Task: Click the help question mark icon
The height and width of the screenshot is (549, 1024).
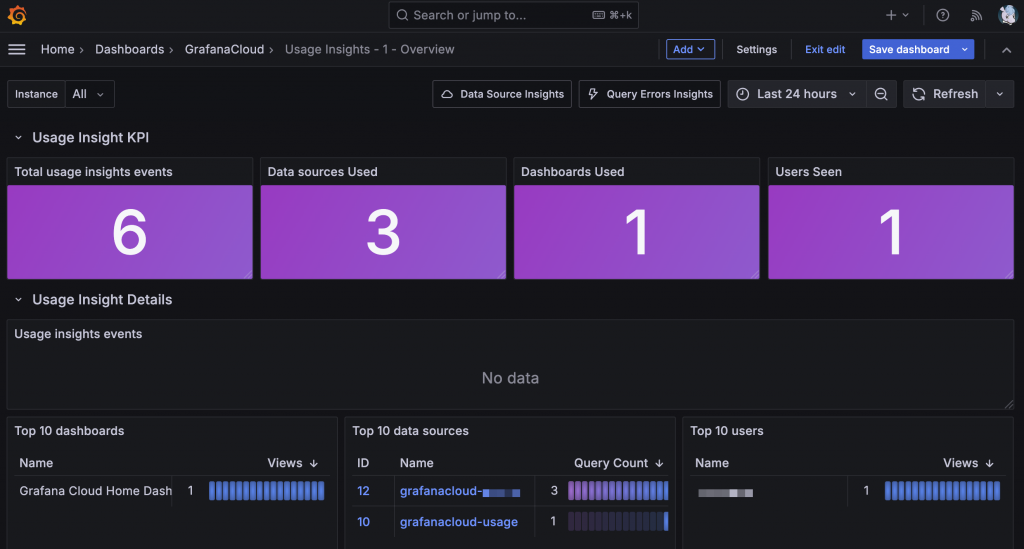Action: [942, 15]
